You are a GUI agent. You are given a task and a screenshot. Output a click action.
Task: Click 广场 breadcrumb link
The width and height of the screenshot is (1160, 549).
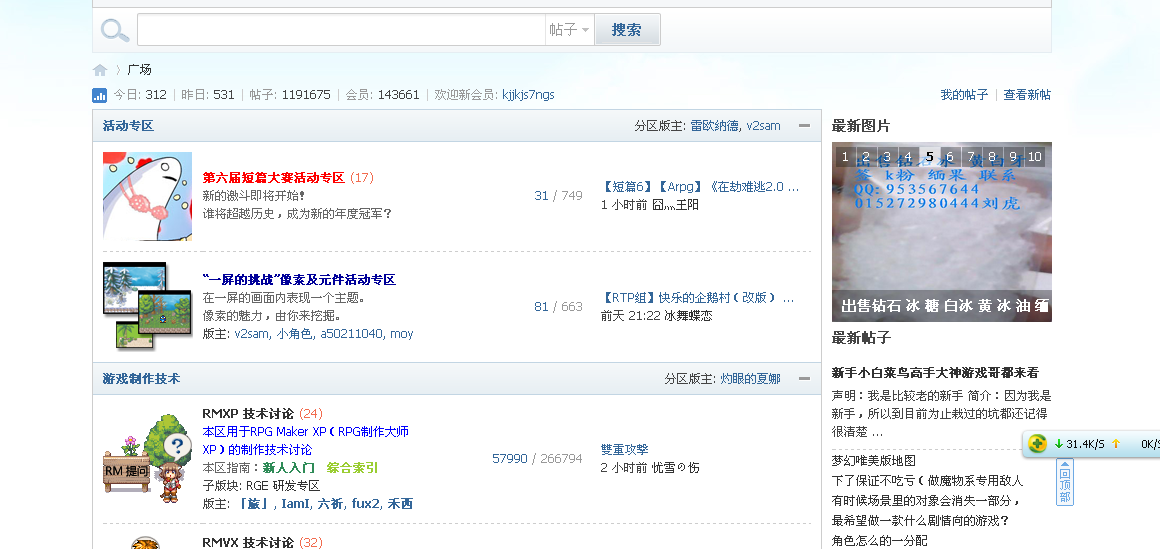pos(139,70)
